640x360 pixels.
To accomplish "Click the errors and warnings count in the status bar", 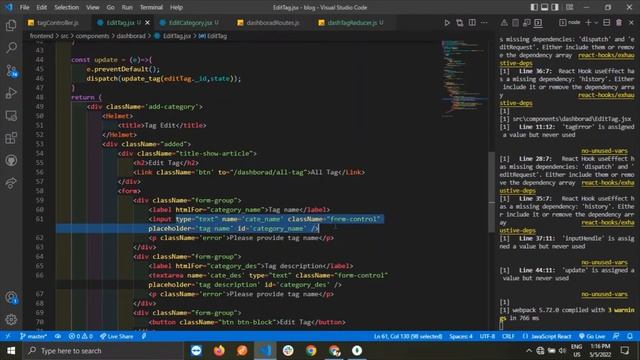I will (80, 336).
